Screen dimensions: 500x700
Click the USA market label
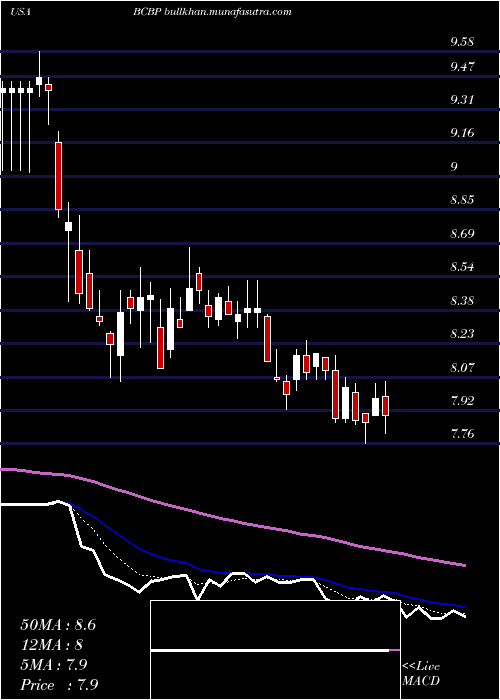[x=20, y=12]
